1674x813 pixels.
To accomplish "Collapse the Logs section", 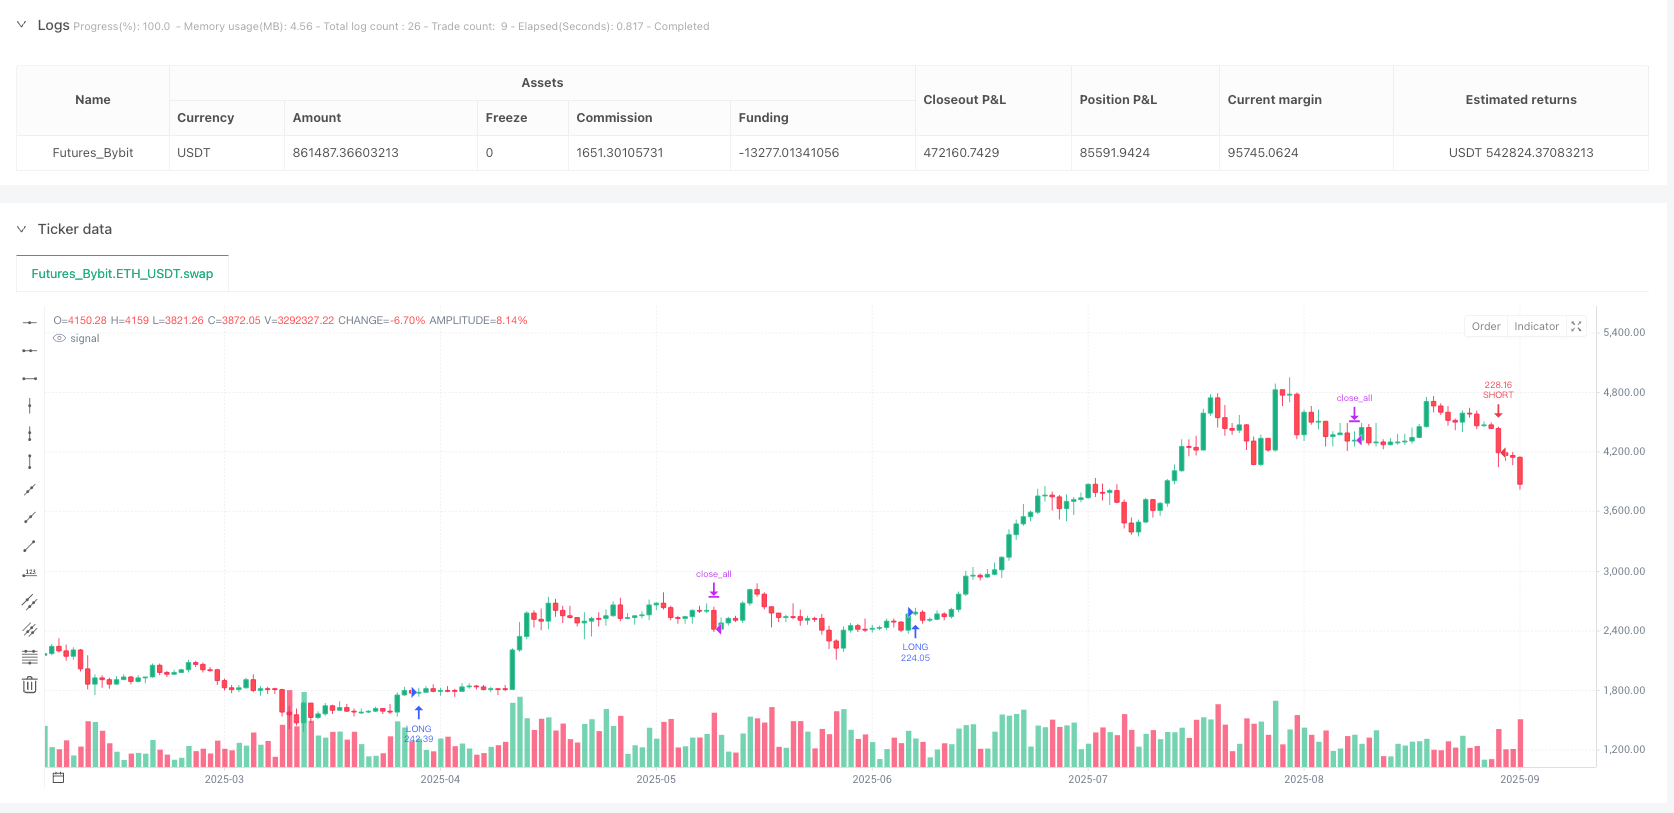I will tap(21, 25).
